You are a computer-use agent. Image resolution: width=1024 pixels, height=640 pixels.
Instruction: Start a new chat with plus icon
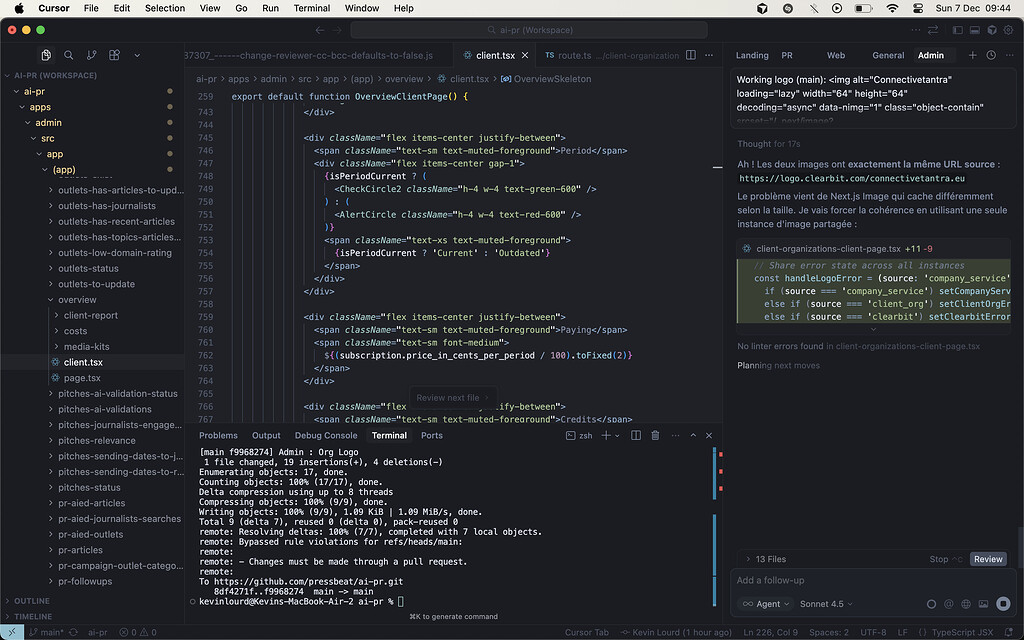[x=973, y=55]
